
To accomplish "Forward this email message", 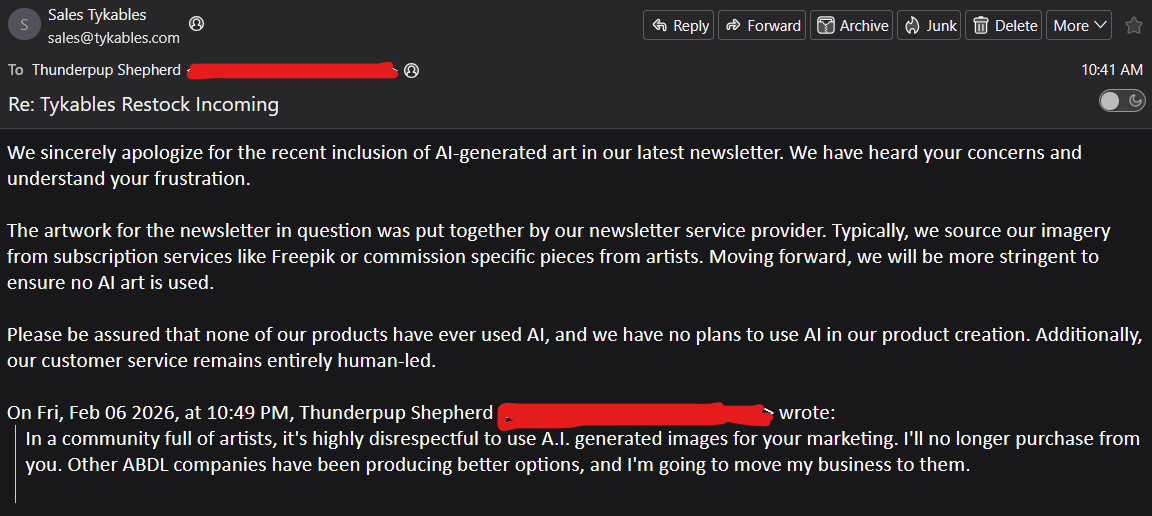I will (x=763, y=26).
